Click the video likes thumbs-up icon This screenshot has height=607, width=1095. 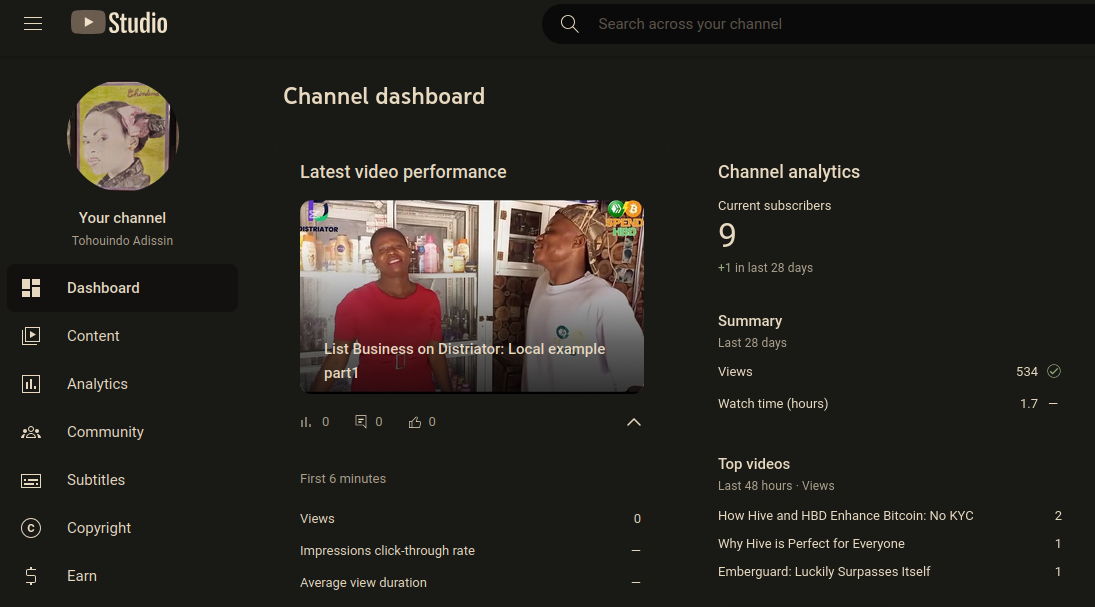pyautogui.click(x=415, y=422)
